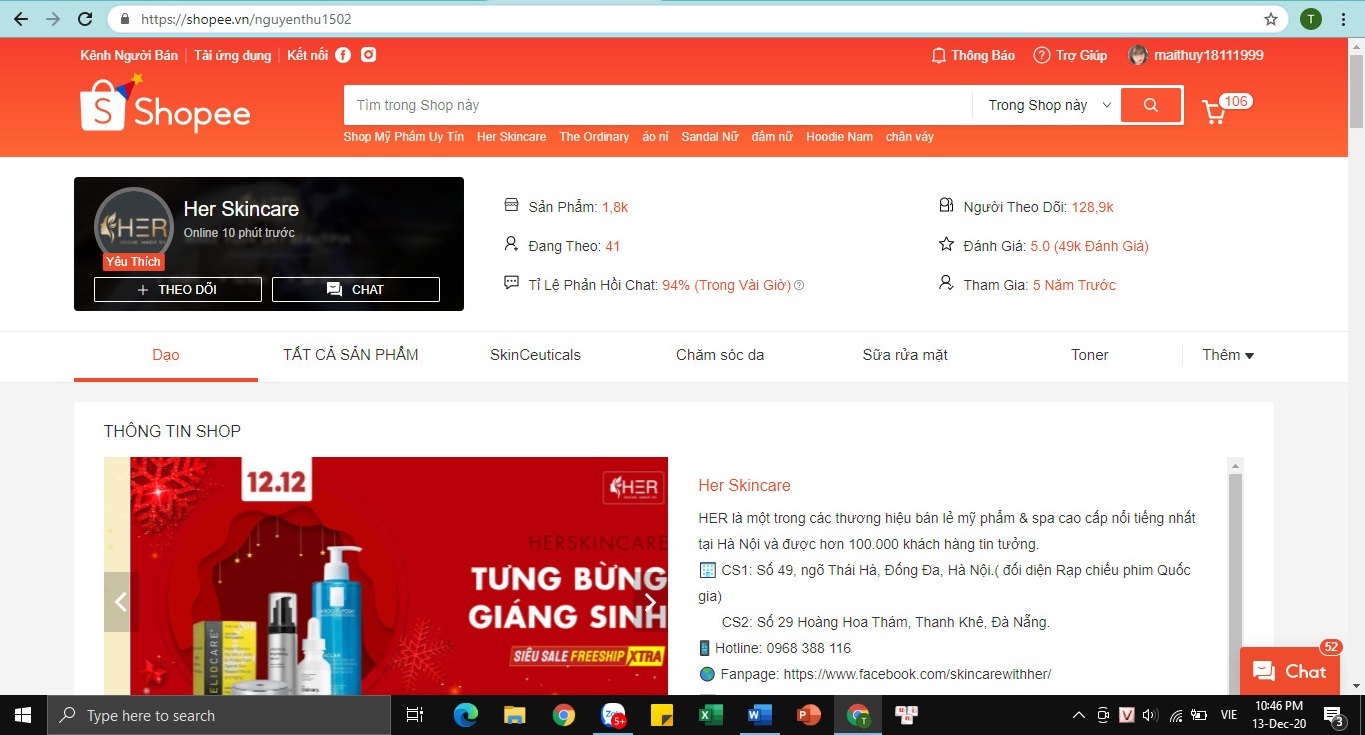The width and height of the screenshot is (1365, 735).
Task: Reload the current browser page
Action: pos(85,19)
